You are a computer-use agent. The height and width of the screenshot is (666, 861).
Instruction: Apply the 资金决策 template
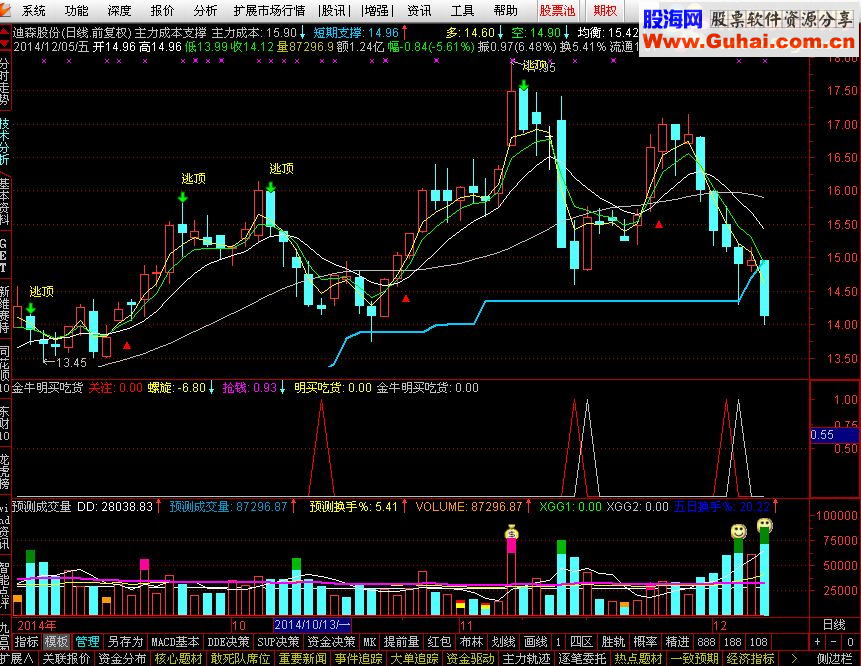[331, 641]
